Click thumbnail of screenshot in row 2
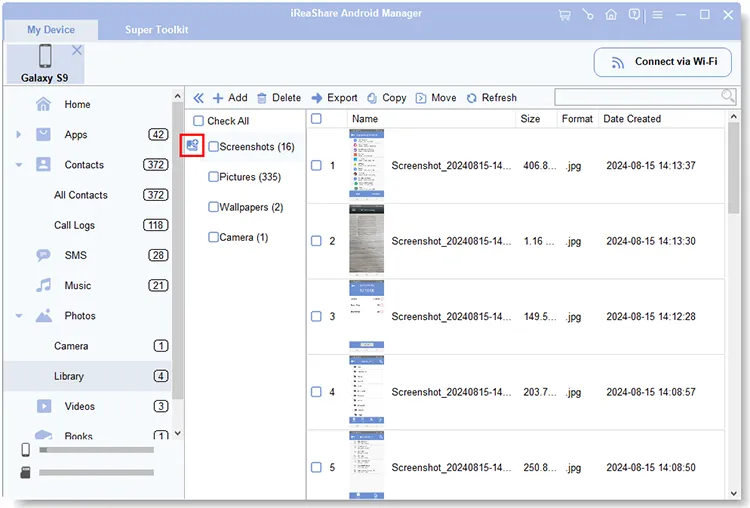 (366, 241)
